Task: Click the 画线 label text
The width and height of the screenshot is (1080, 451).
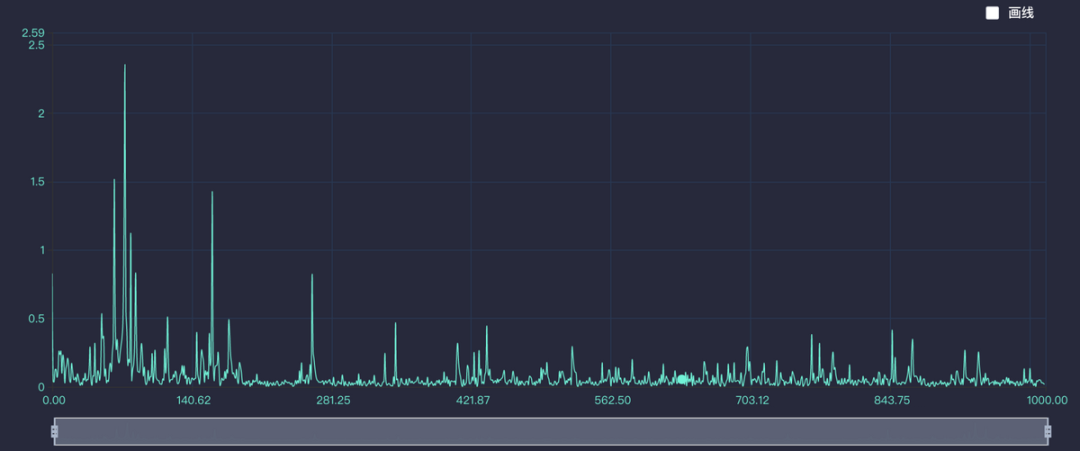Action: tap(1021, 13)
